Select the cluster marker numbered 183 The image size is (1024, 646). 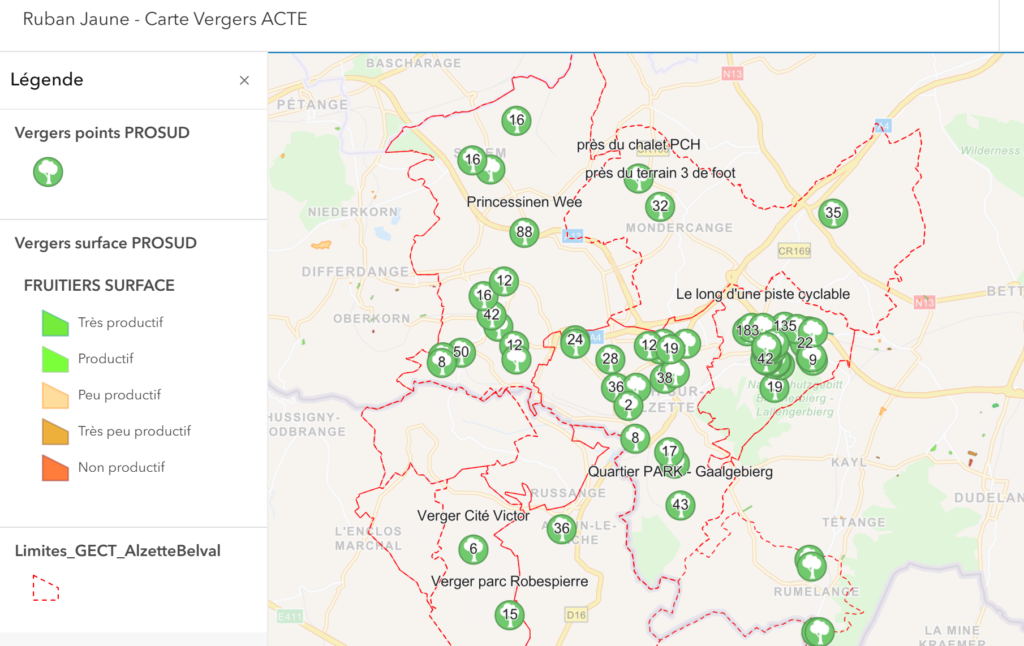click(746, 330)
